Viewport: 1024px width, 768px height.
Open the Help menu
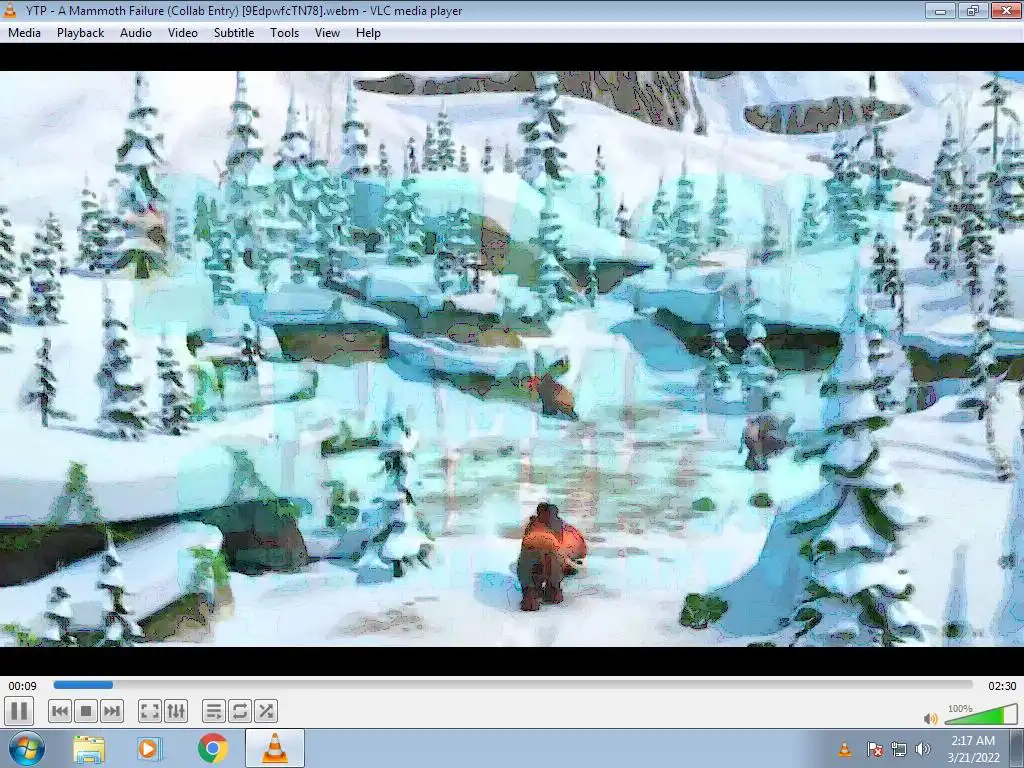tap(368, 33)
